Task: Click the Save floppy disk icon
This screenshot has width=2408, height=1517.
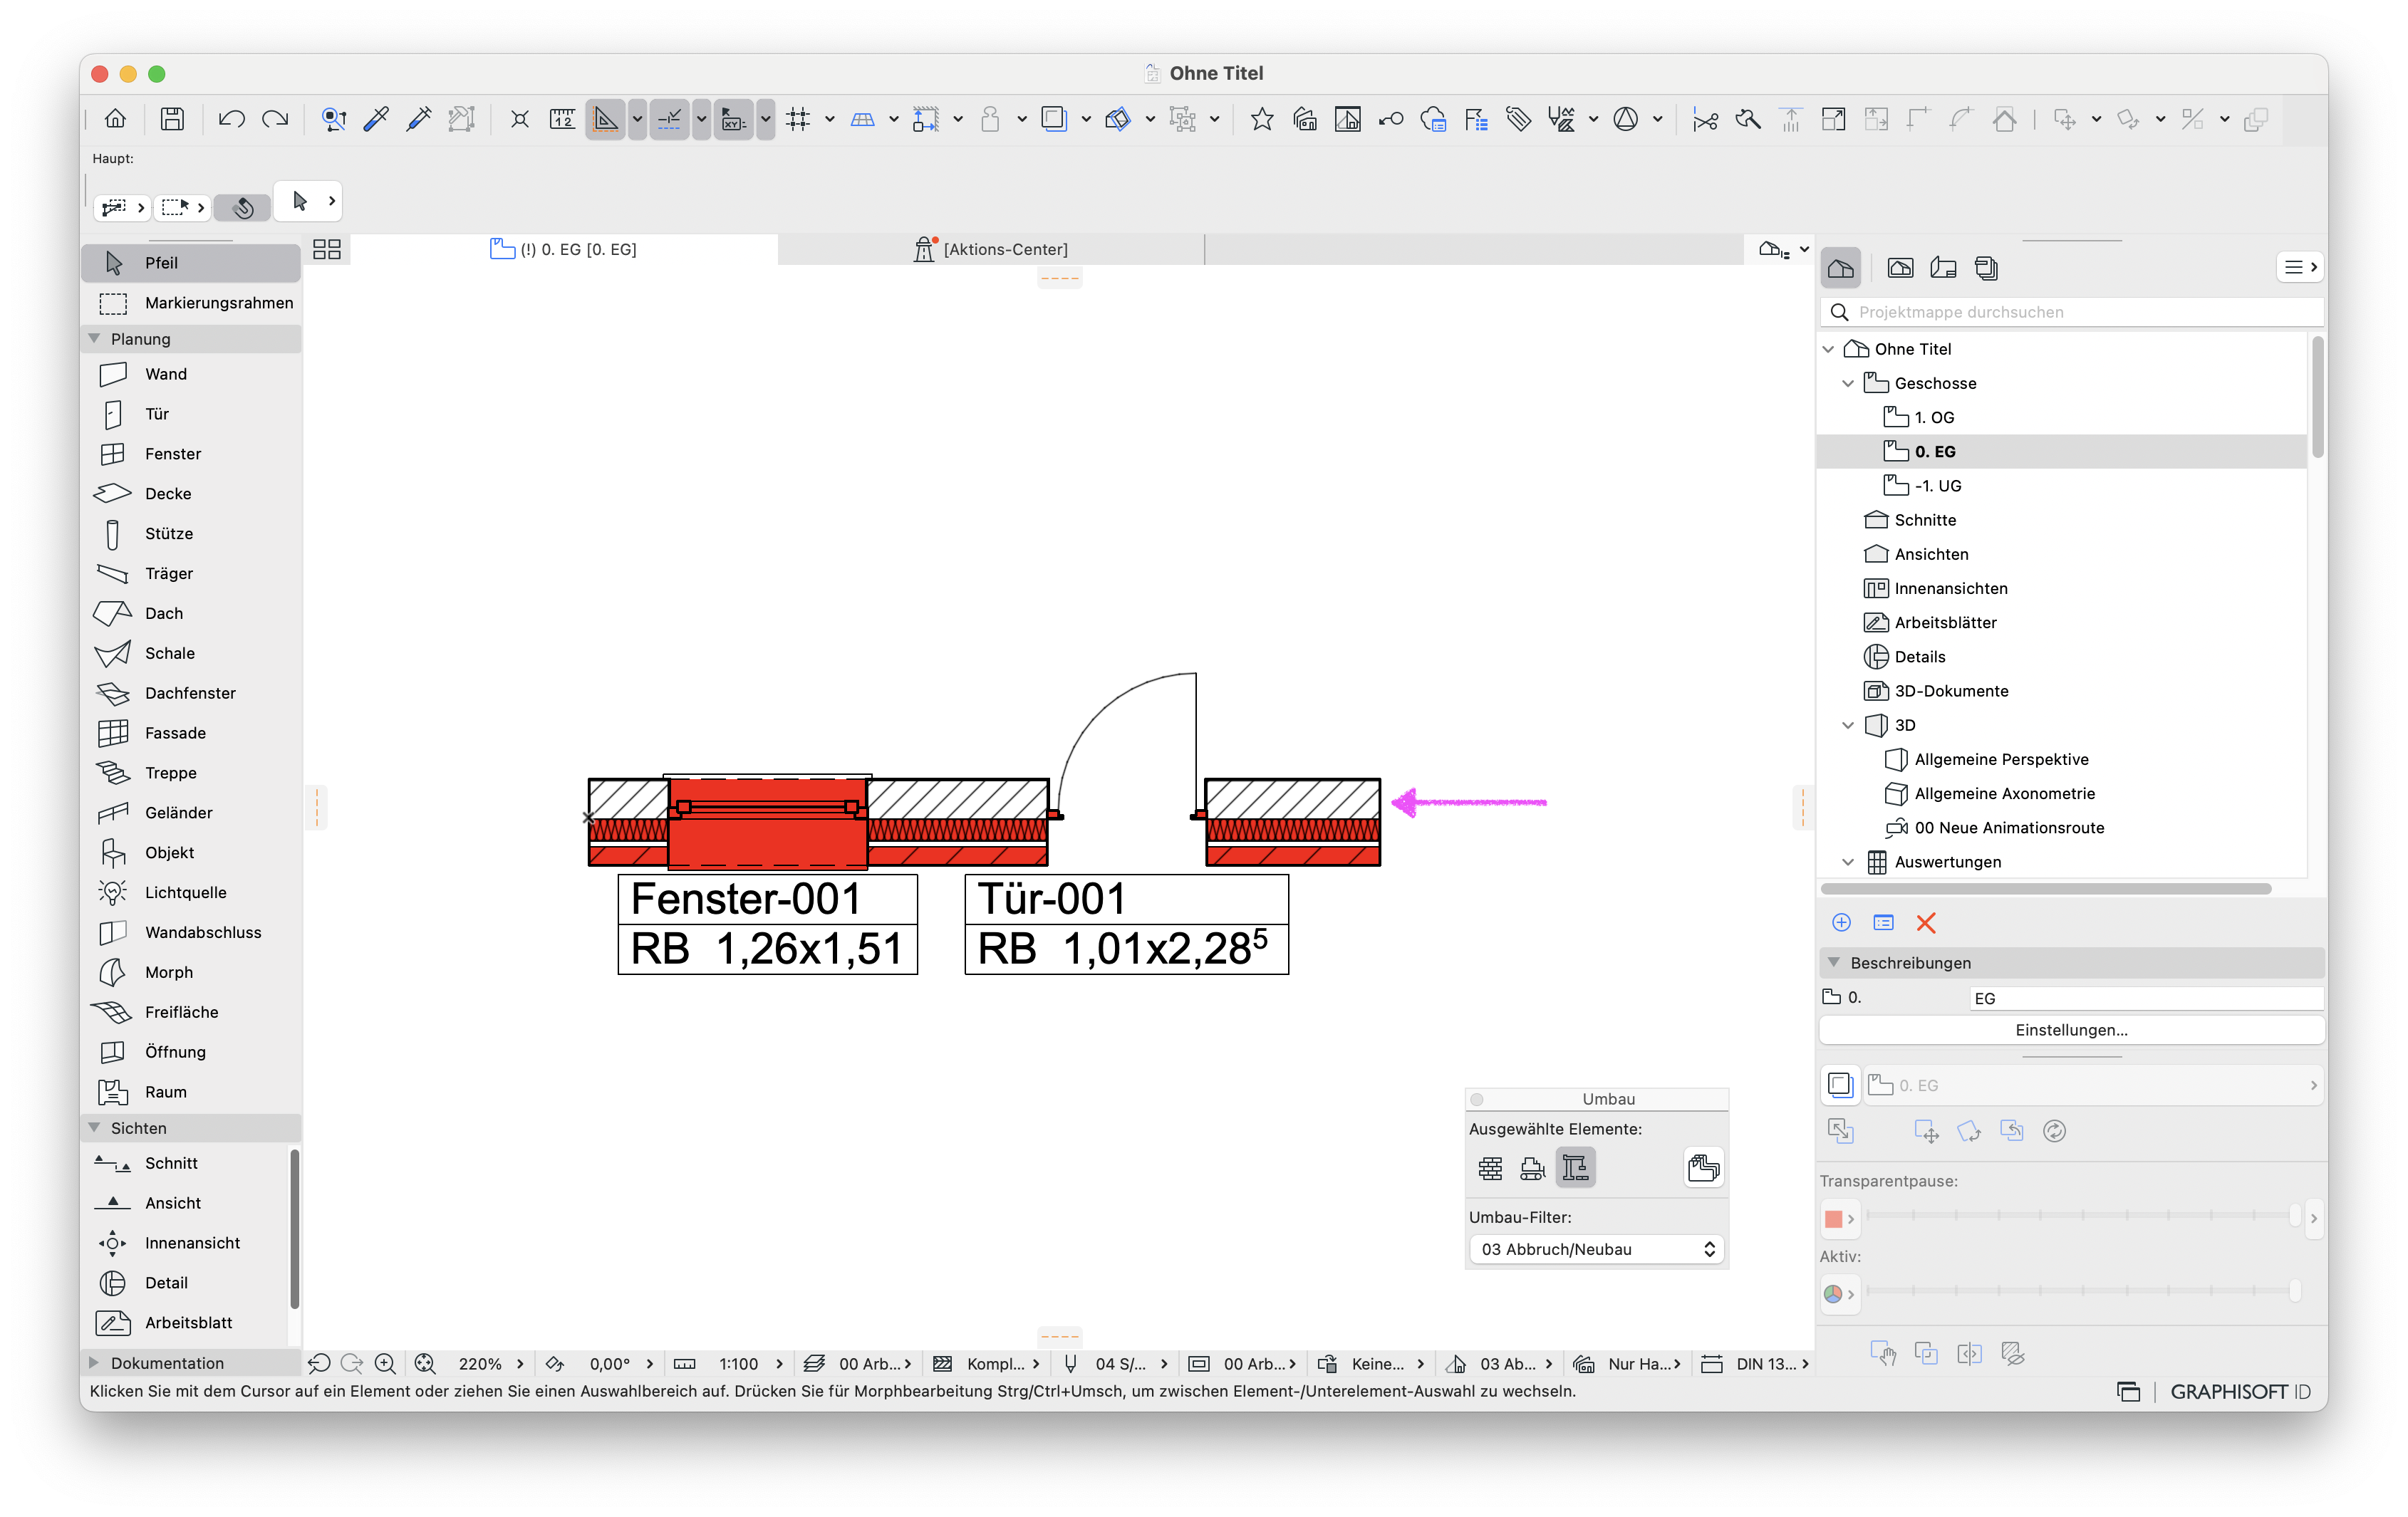Action: point(172,120)
